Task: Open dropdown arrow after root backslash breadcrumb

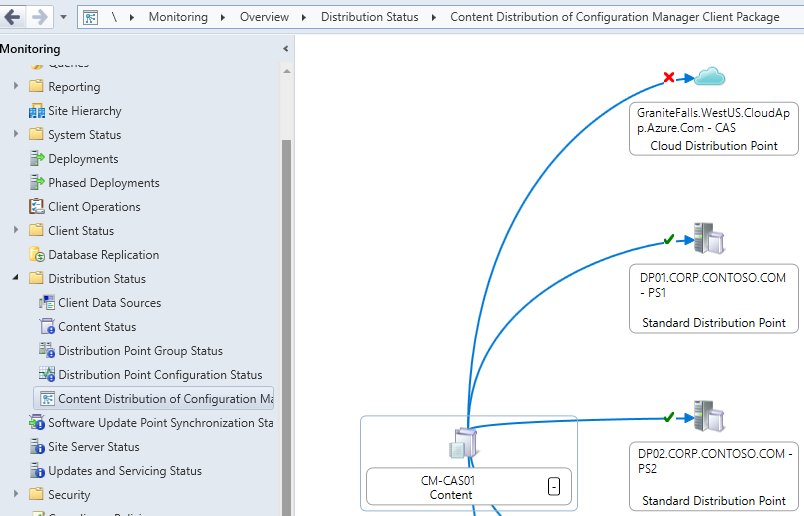Action: pyautogui.click(x=132, y=17)
